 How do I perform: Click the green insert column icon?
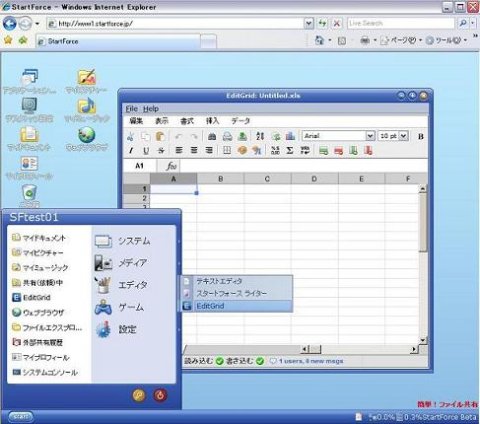click(x=353, y=151)
